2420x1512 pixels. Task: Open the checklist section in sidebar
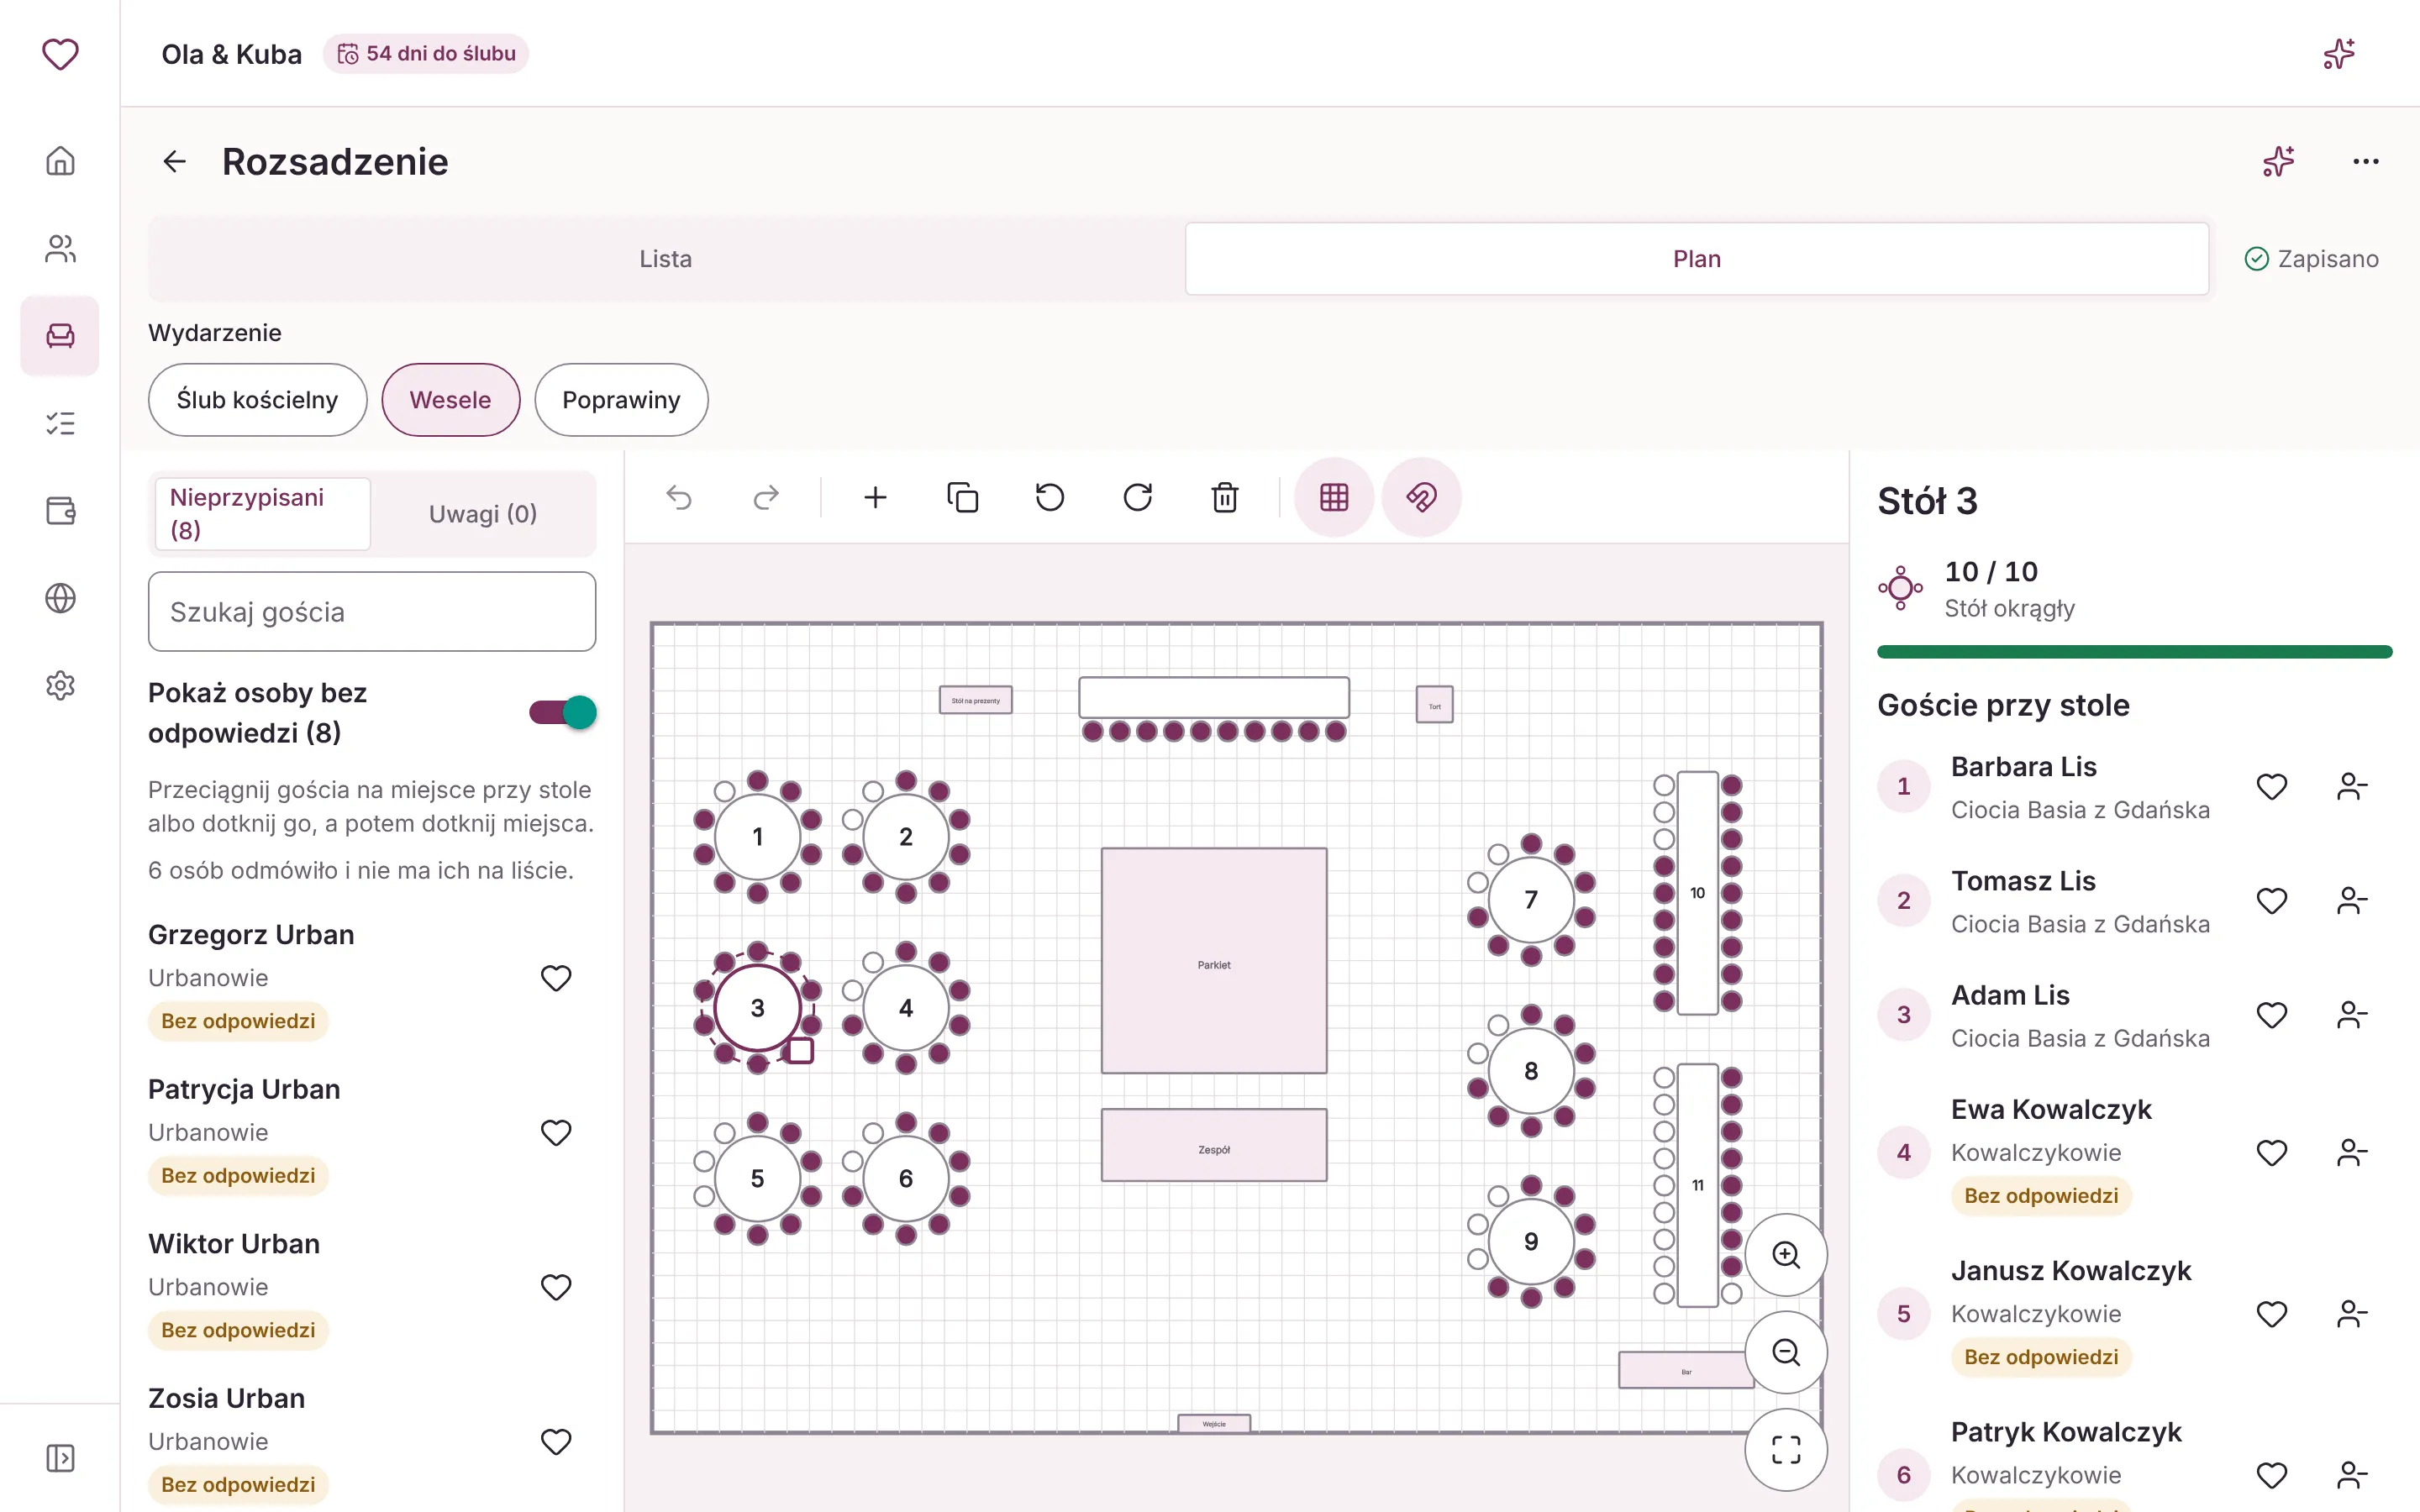pyautogui.click(x=60, y=423)
